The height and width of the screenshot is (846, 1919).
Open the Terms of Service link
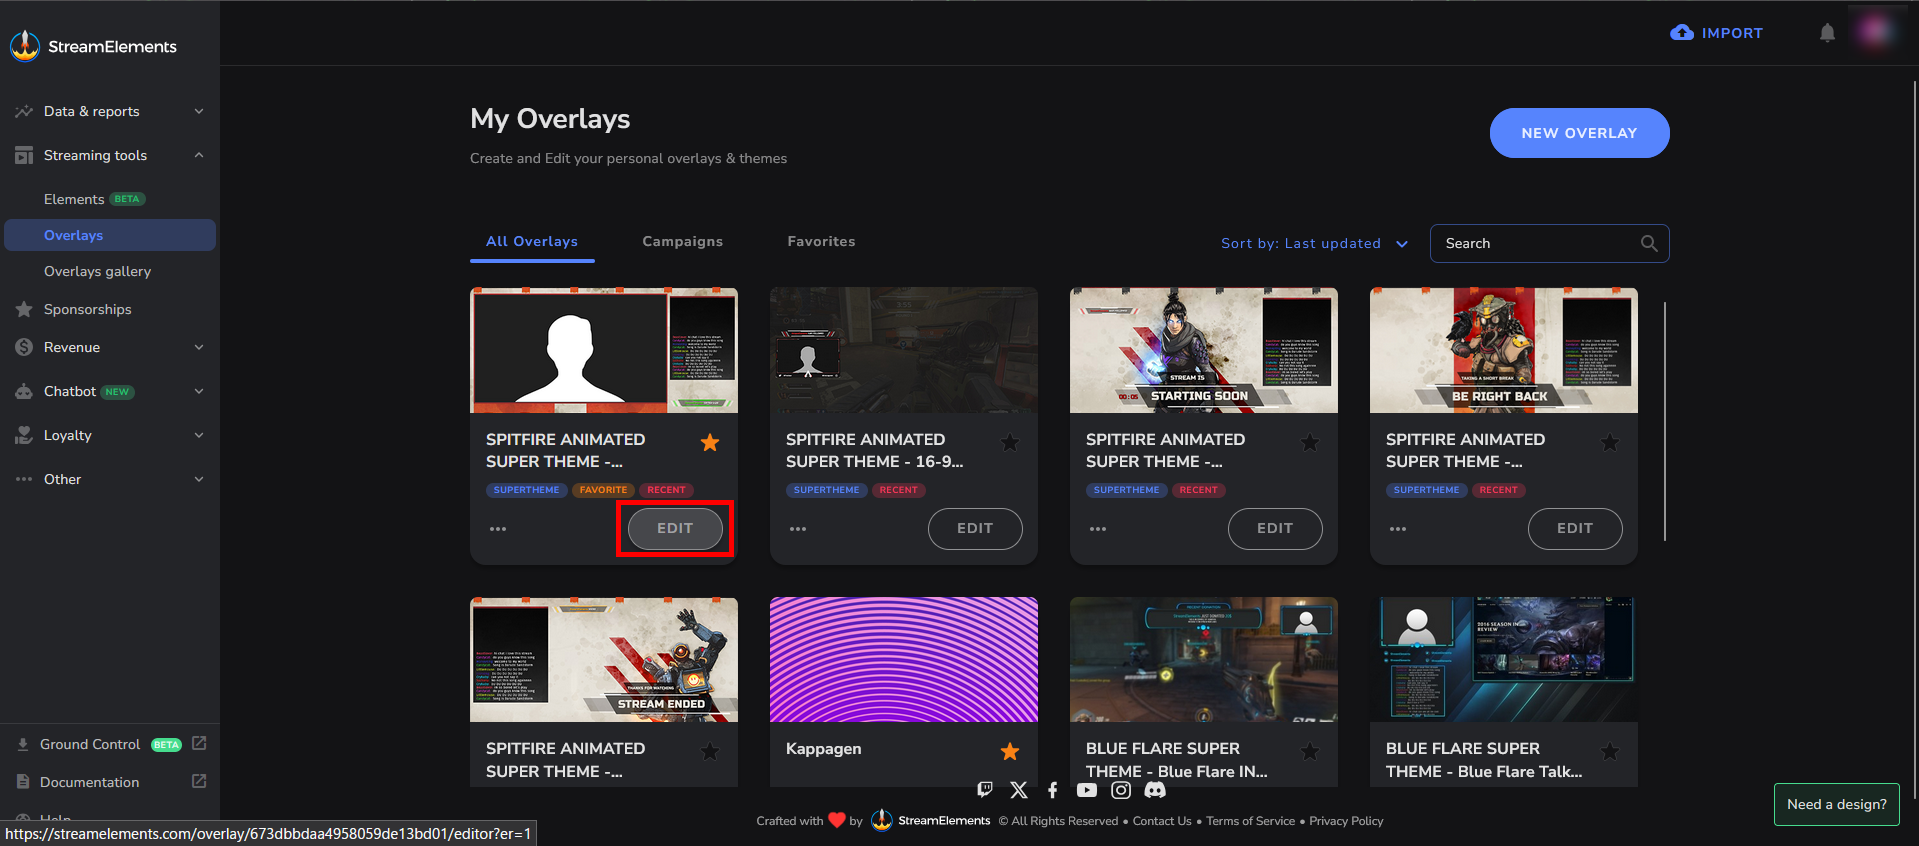(1250, 821)
